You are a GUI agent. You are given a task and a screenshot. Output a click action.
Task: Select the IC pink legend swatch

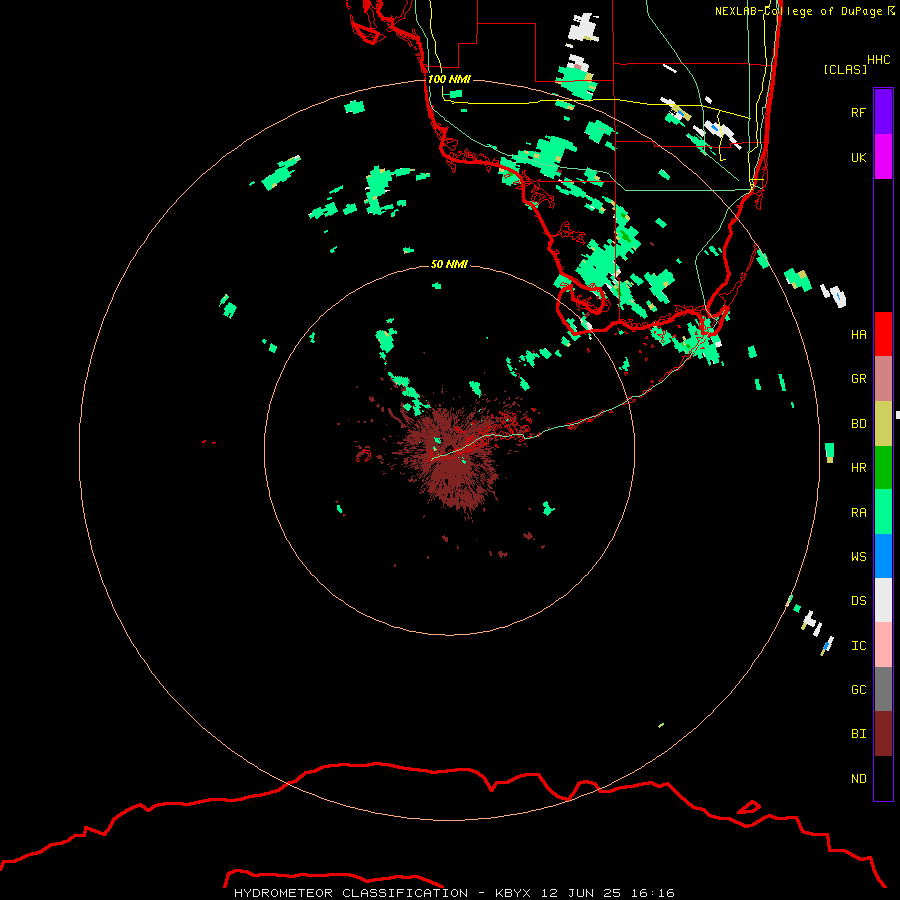point(883,645)
